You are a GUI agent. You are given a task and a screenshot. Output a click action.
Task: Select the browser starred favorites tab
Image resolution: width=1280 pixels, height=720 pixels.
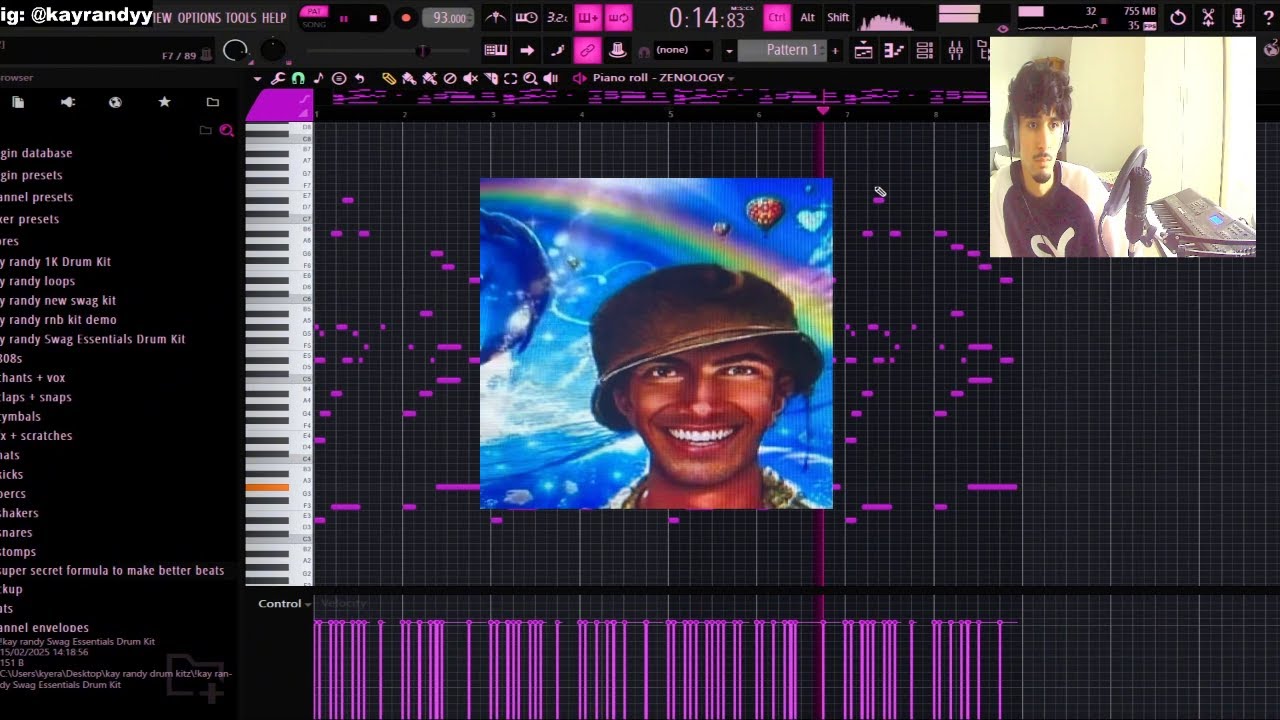[x=164, y=102]
